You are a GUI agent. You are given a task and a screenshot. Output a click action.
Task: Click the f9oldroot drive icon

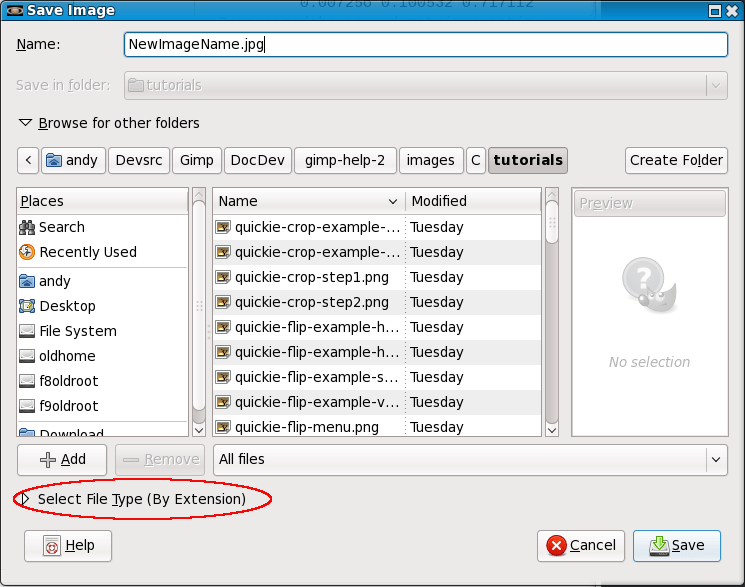(27, 406)
